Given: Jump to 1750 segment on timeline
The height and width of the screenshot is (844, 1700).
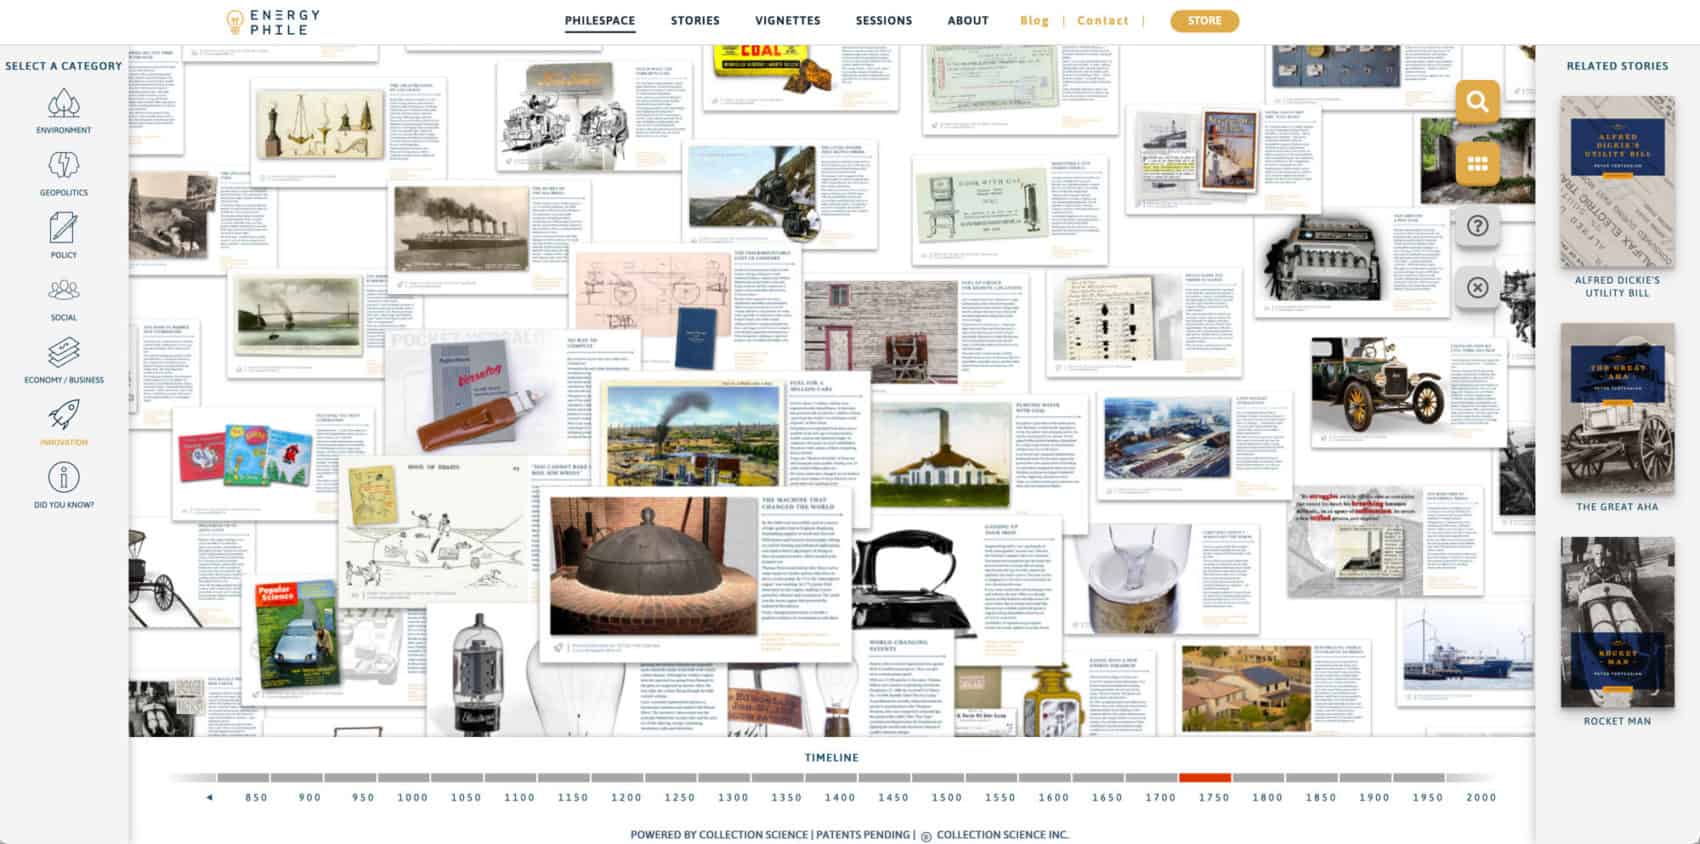Looking at the screenshot, I should tap(1205, 778).
